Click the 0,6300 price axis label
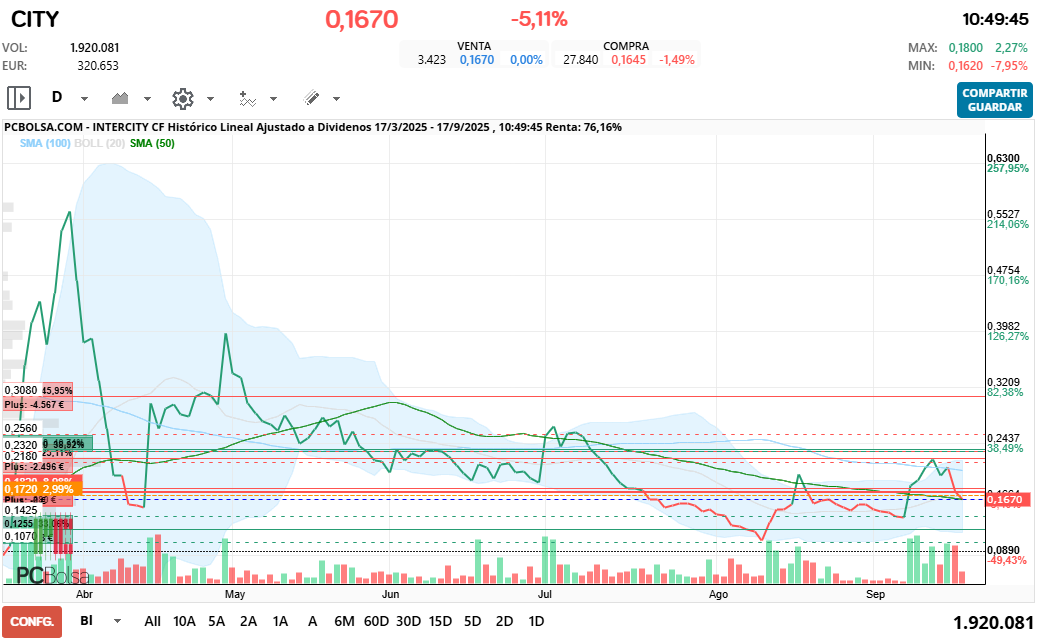 (1004, 158)
